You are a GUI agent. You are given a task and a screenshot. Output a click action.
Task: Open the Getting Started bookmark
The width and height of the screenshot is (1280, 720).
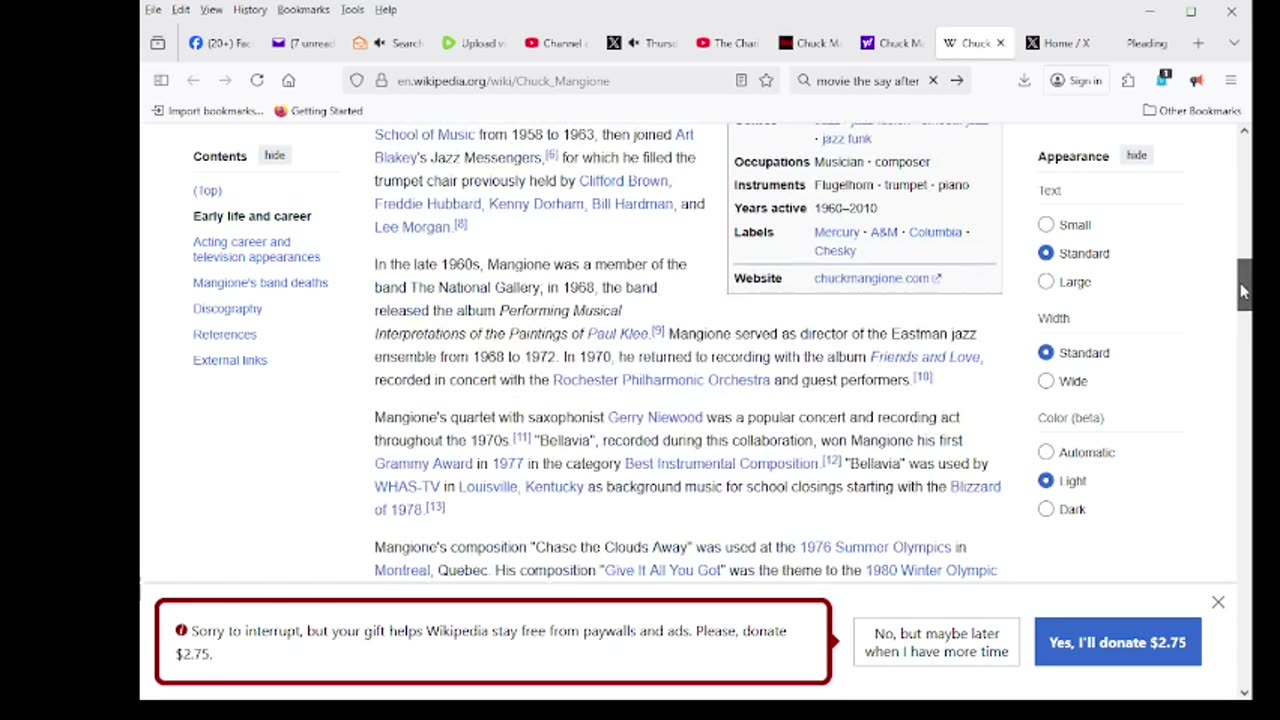(318, 111)
